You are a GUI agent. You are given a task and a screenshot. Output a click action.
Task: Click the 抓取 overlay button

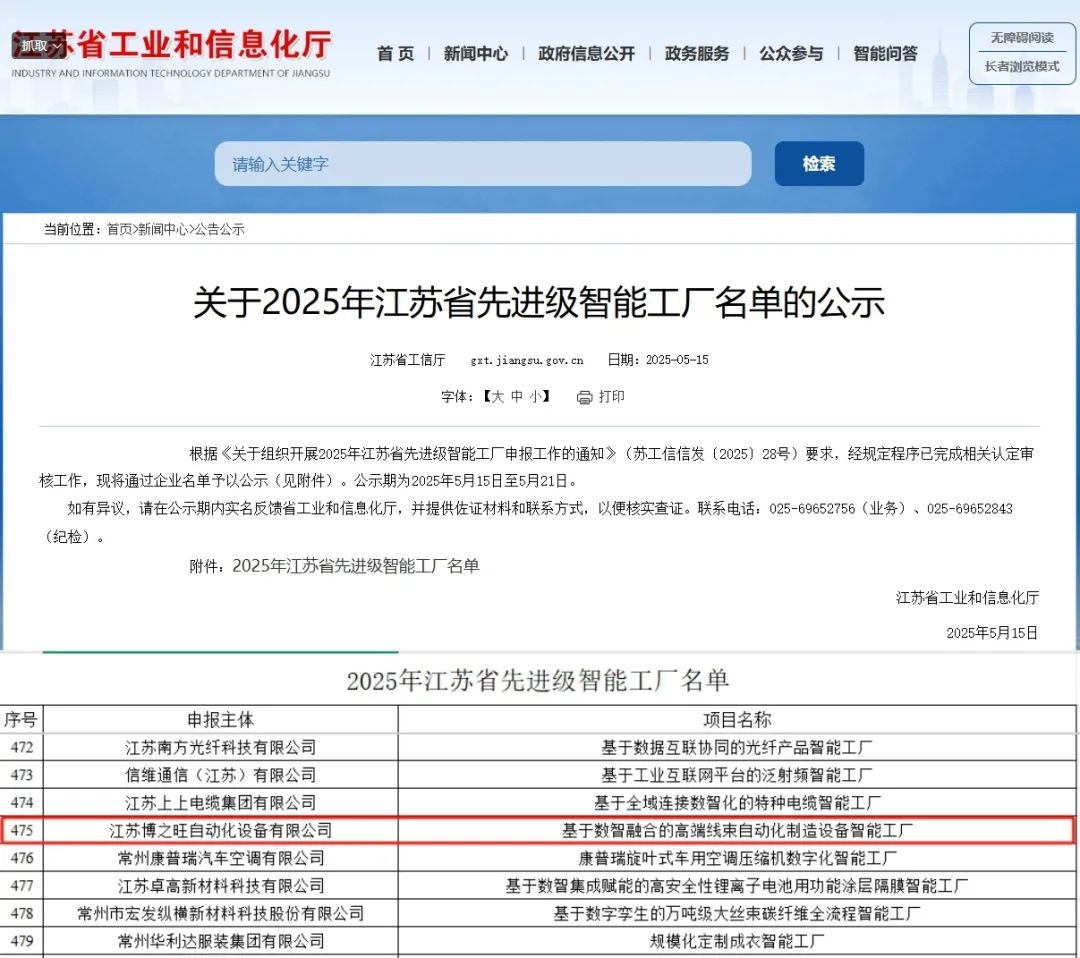[39, 45]
